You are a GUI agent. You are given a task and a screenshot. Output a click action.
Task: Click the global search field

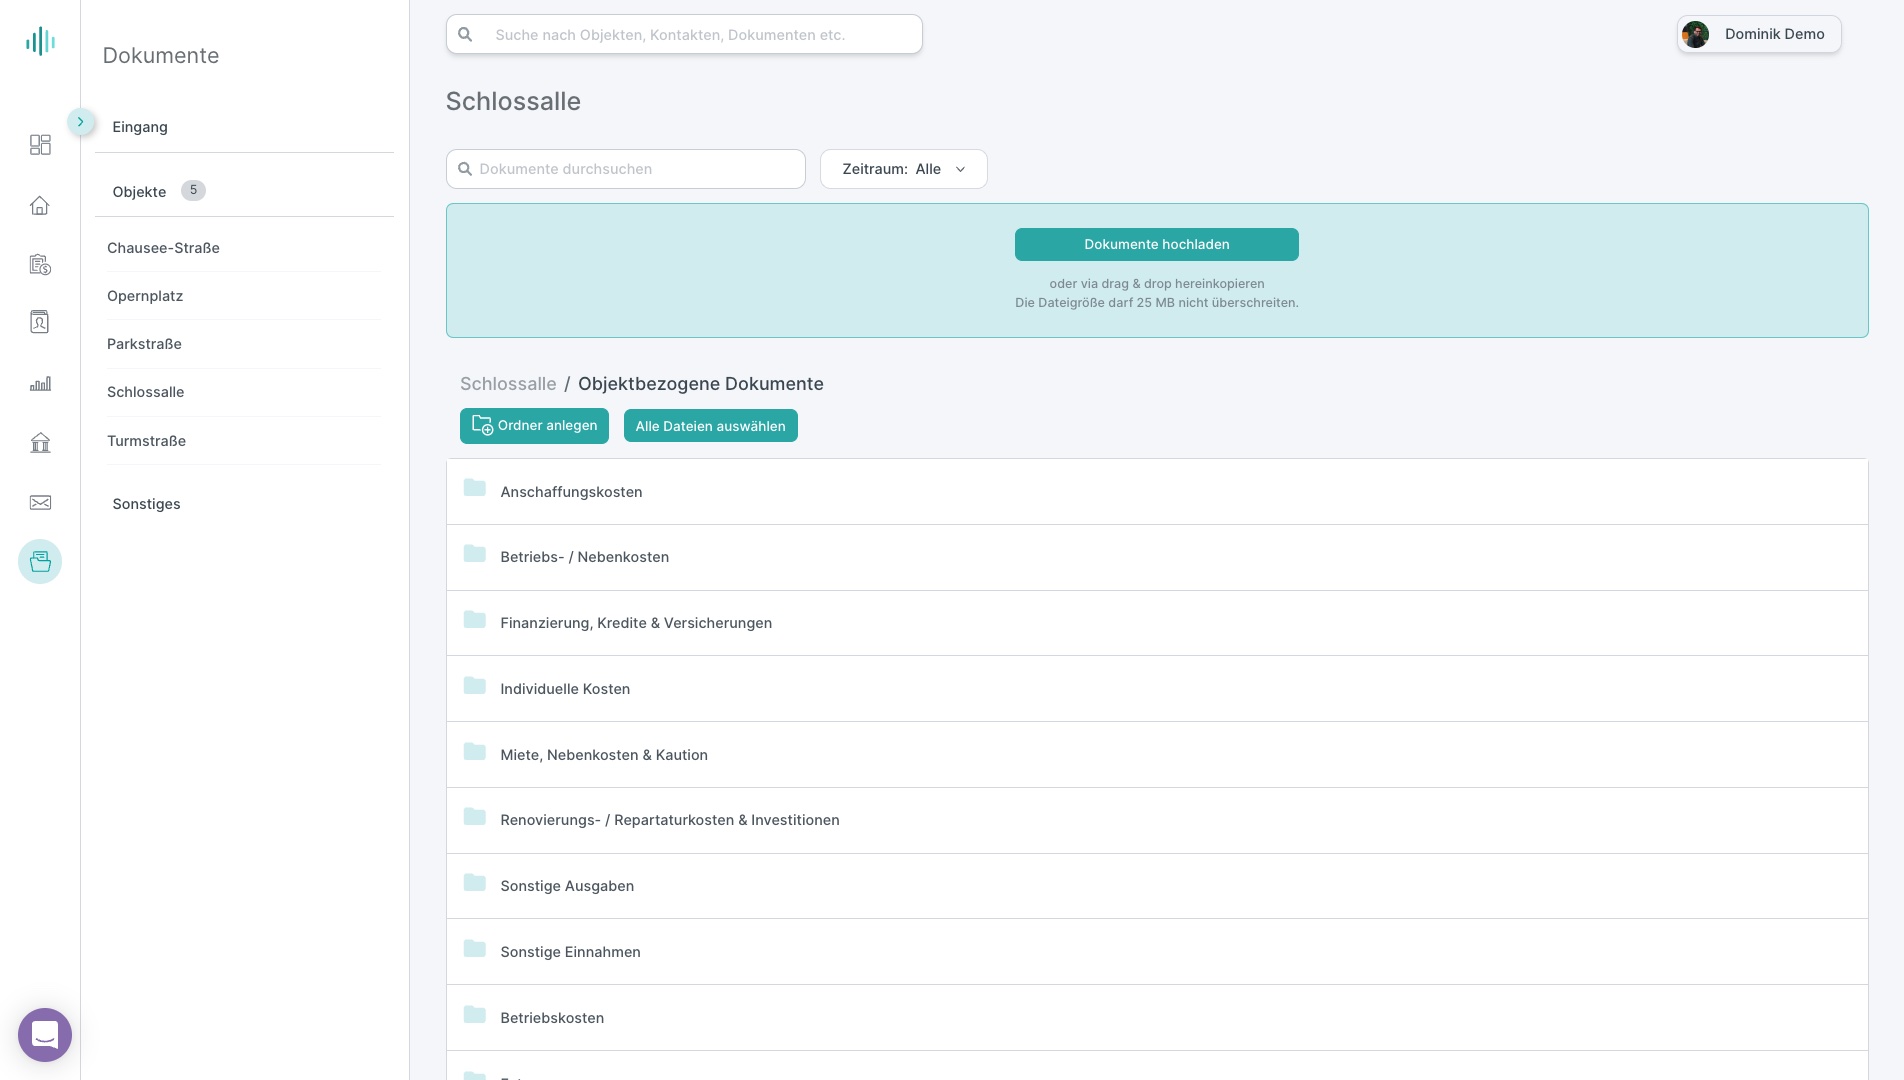[x=684, y=34]
